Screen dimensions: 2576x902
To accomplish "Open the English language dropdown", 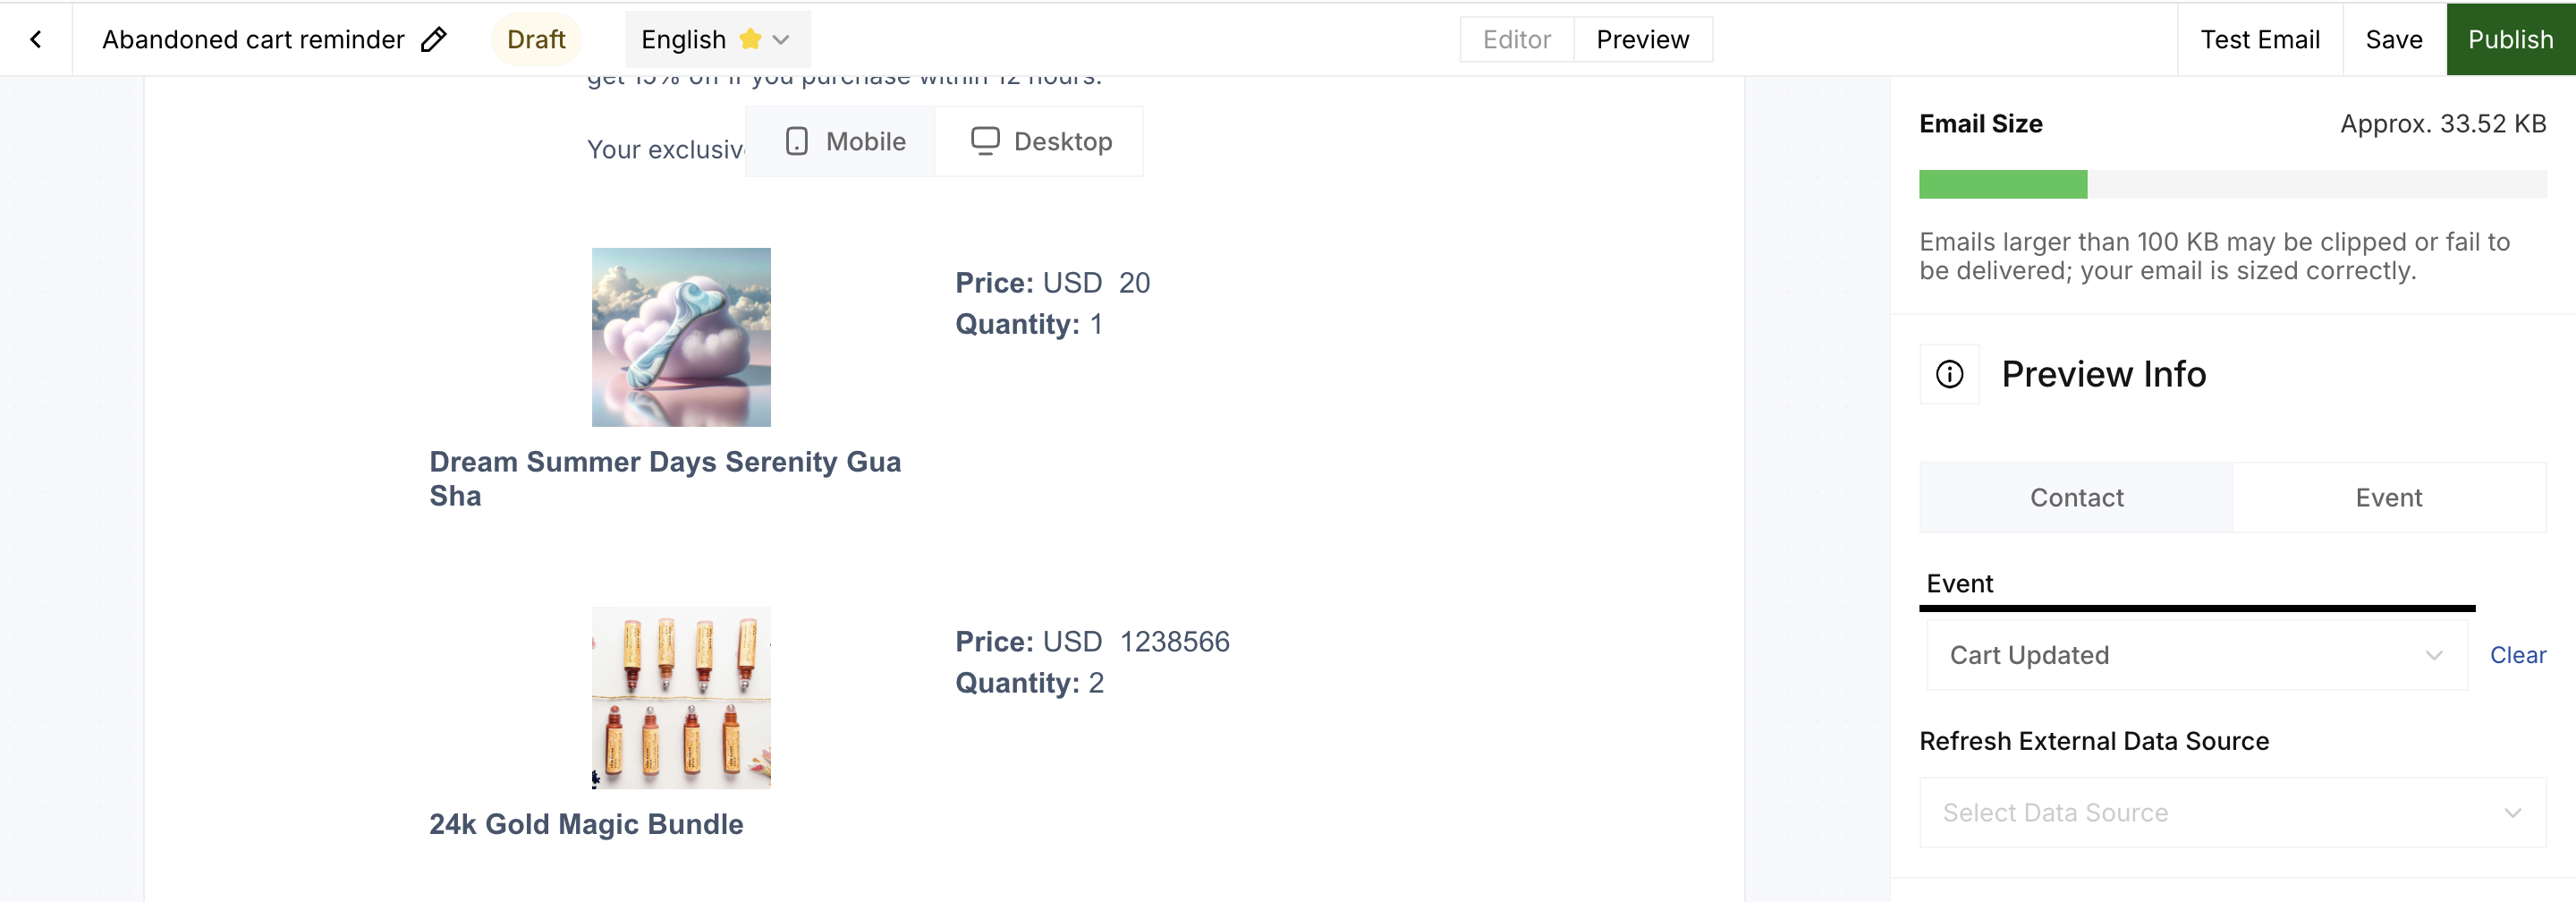I will [717, 39].
